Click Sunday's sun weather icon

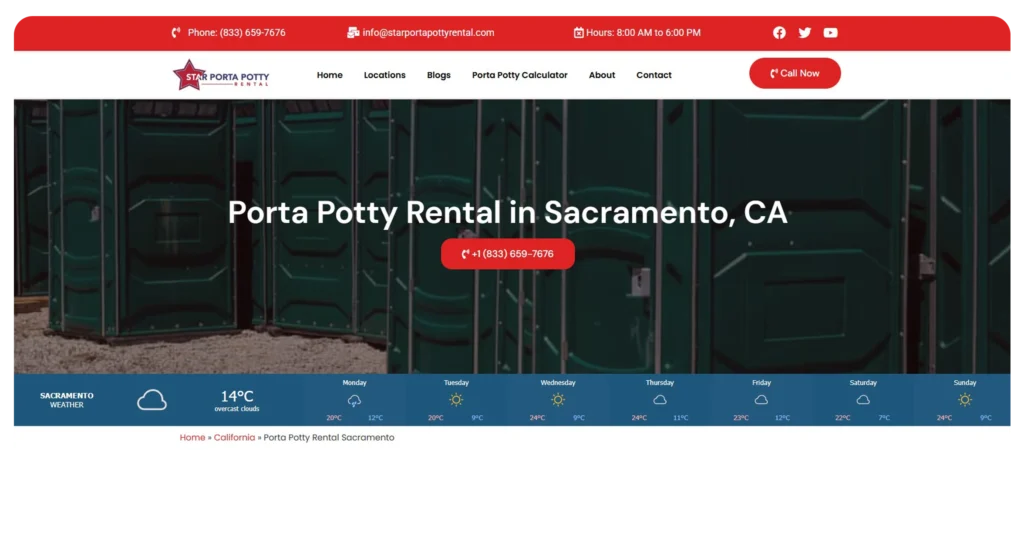click(x=964, y=400)
